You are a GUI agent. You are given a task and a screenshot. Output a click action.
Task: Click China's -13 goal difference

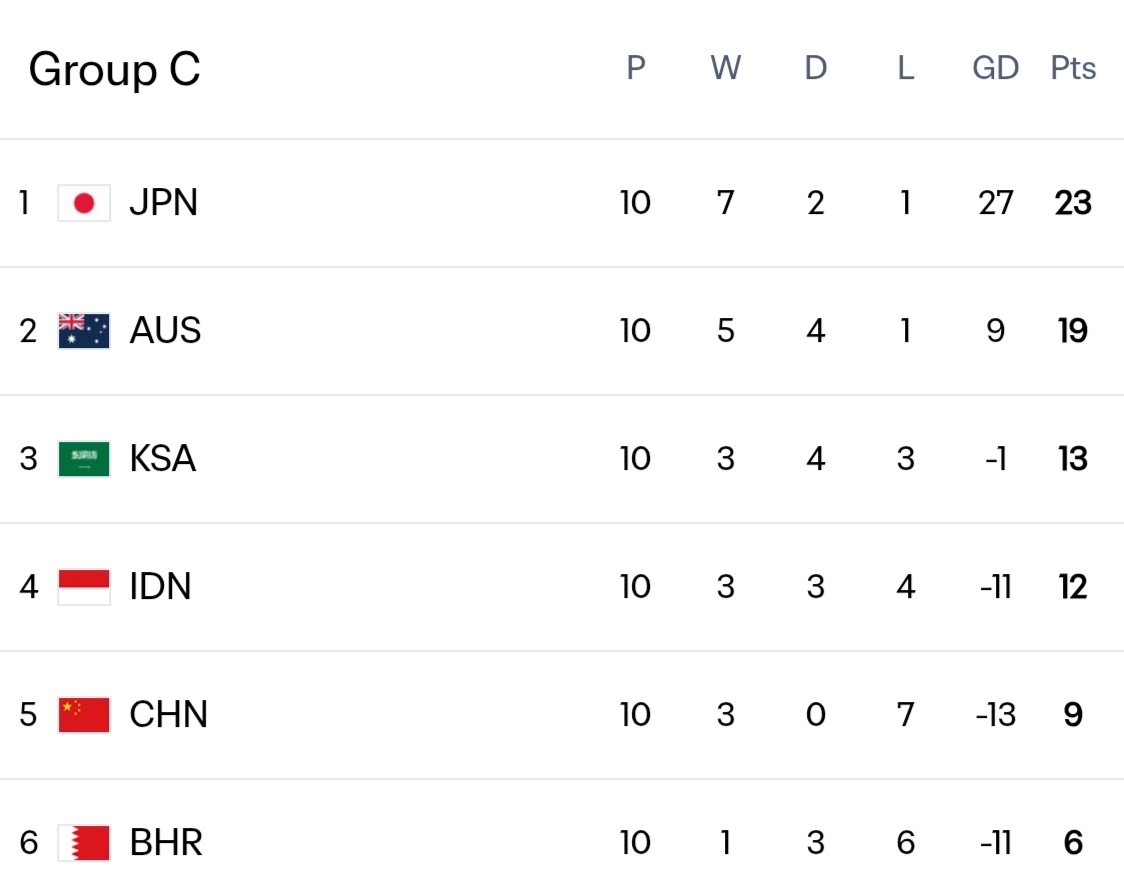point(996,715)
